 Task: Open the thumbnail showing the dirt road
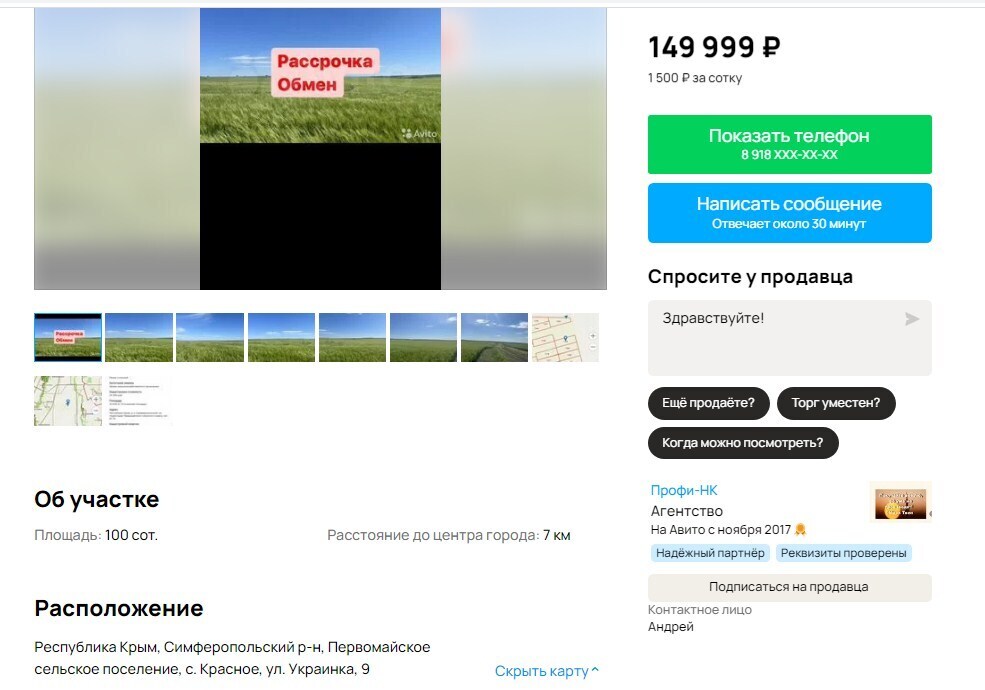[494, 337]
